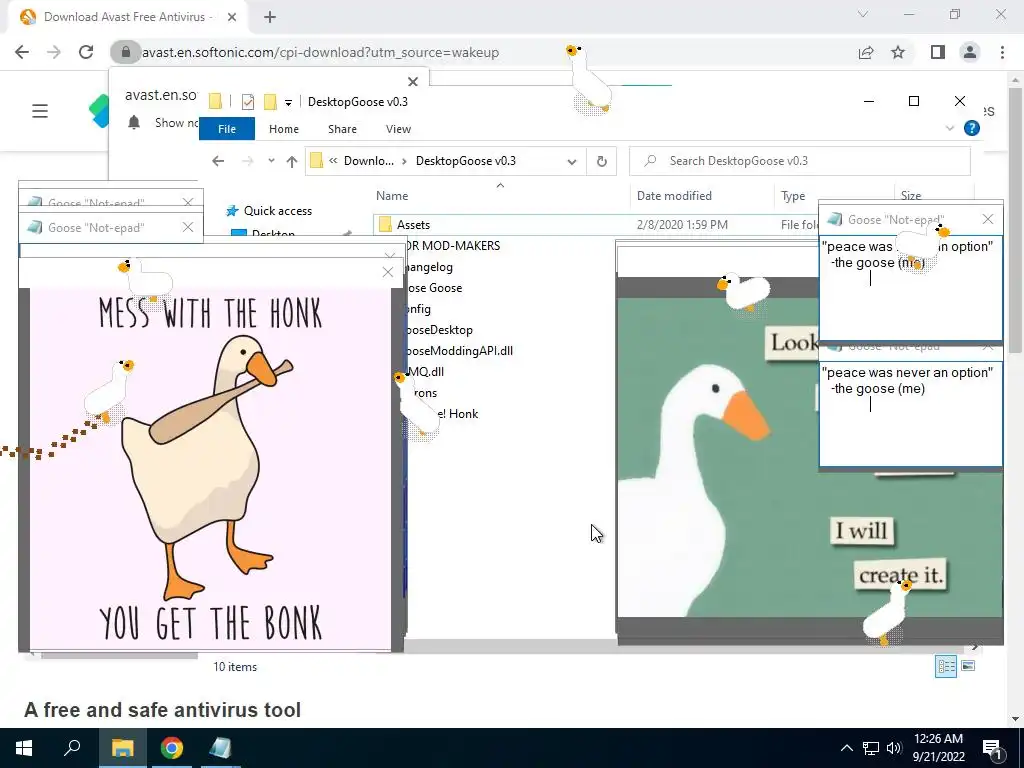Open network status tray icon
The width and height of the screenshot is (1024, 768).
click(871, 748)
